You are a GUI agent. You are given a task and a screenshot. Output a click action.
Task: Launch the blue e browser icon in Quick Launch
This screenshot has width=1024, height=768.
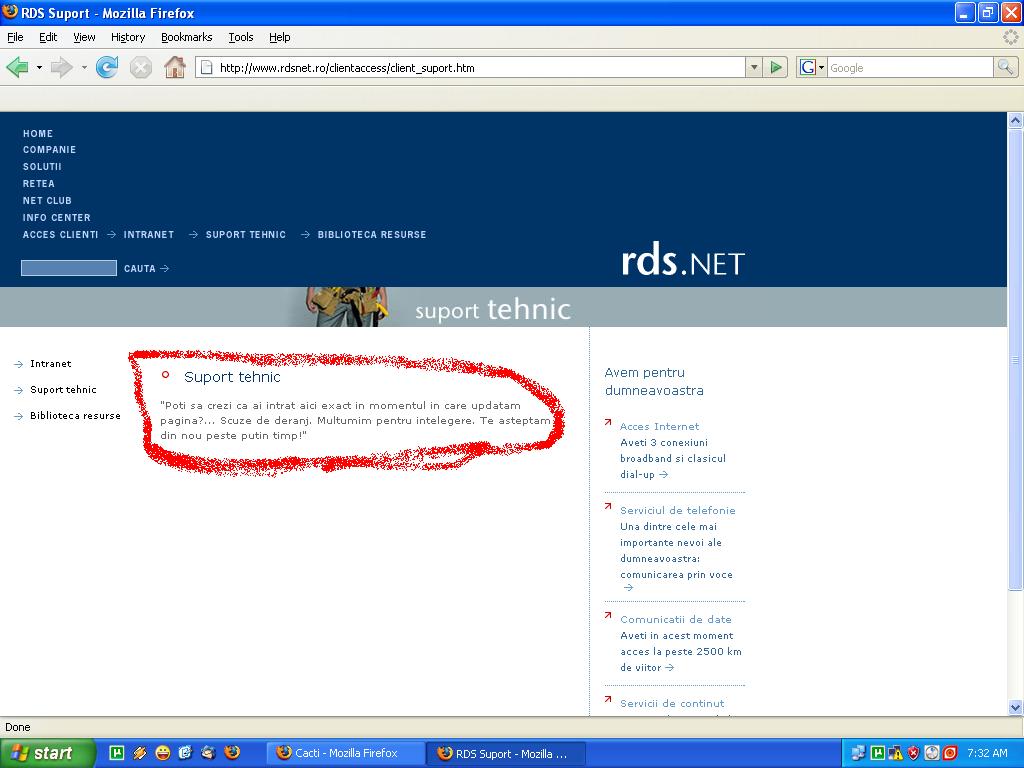(x=185, y=753)
